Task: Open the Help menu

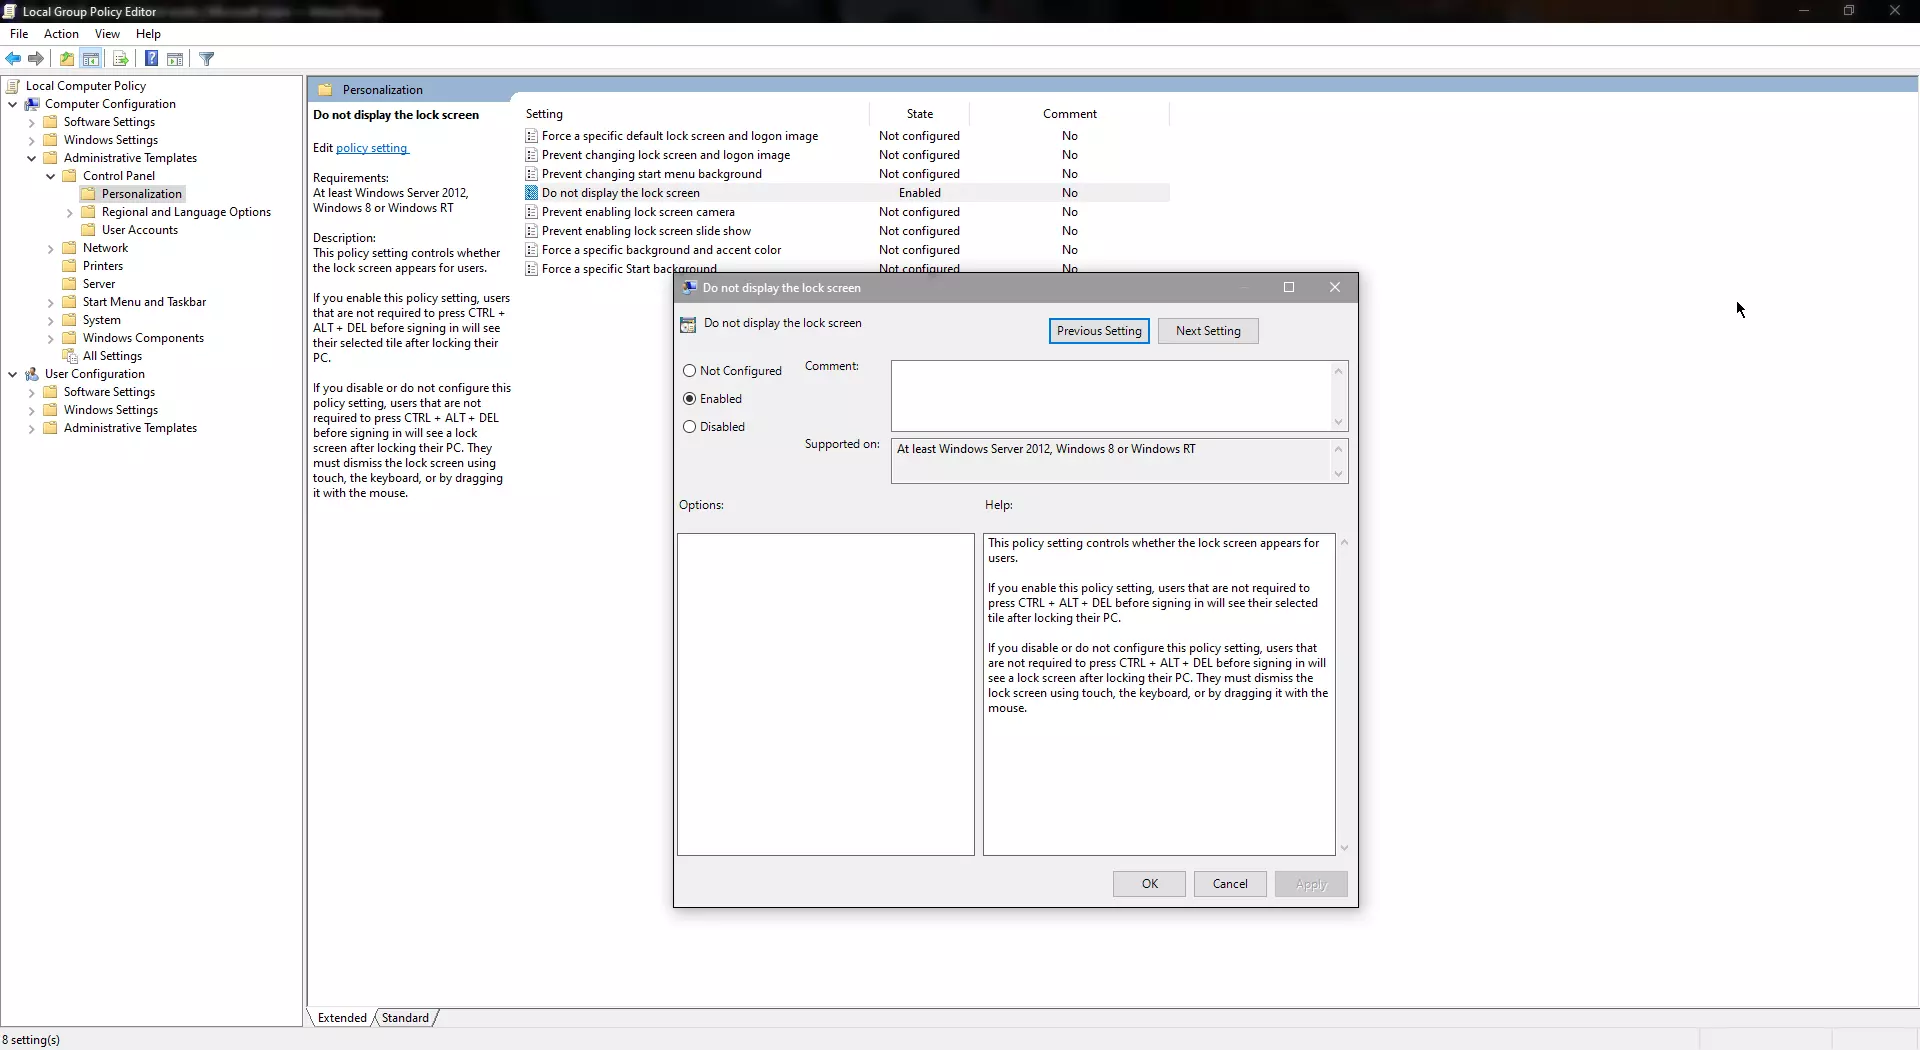Action: click(148, 34)
